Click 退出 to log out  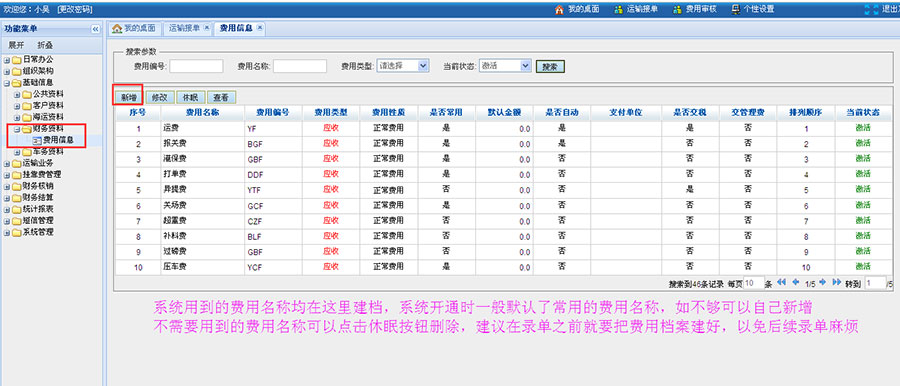[x=891, y=9]
